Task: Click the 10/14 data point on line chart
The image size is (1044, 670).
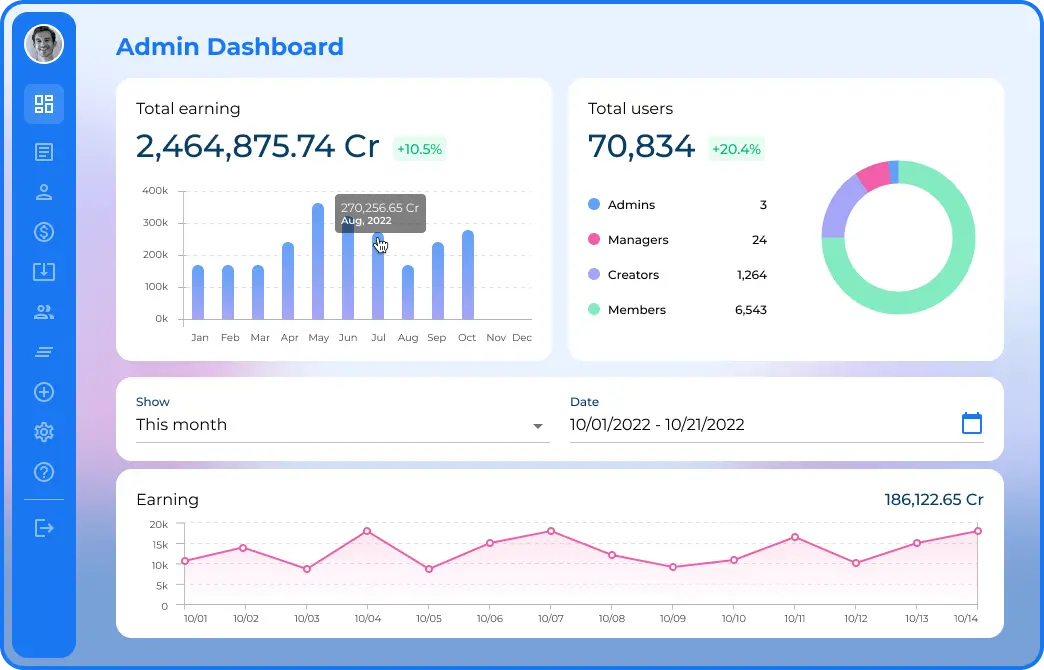Action: (978, 531)
